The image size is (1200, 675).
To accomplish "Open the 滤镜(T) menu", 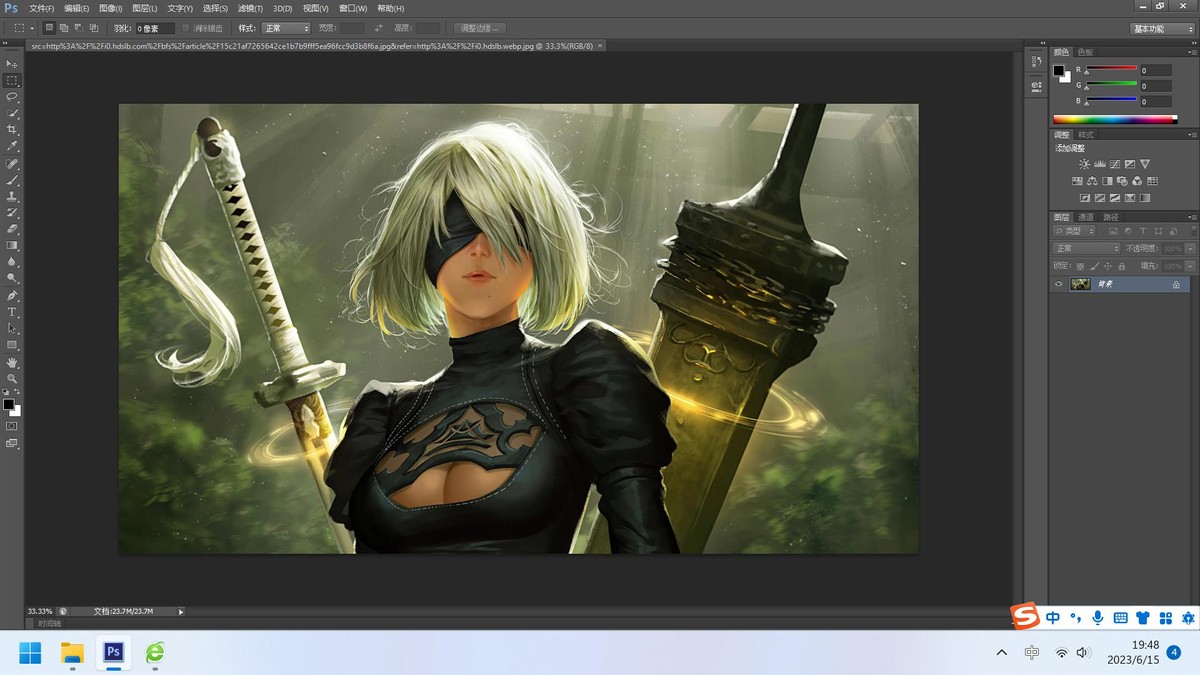I will 250,8.
